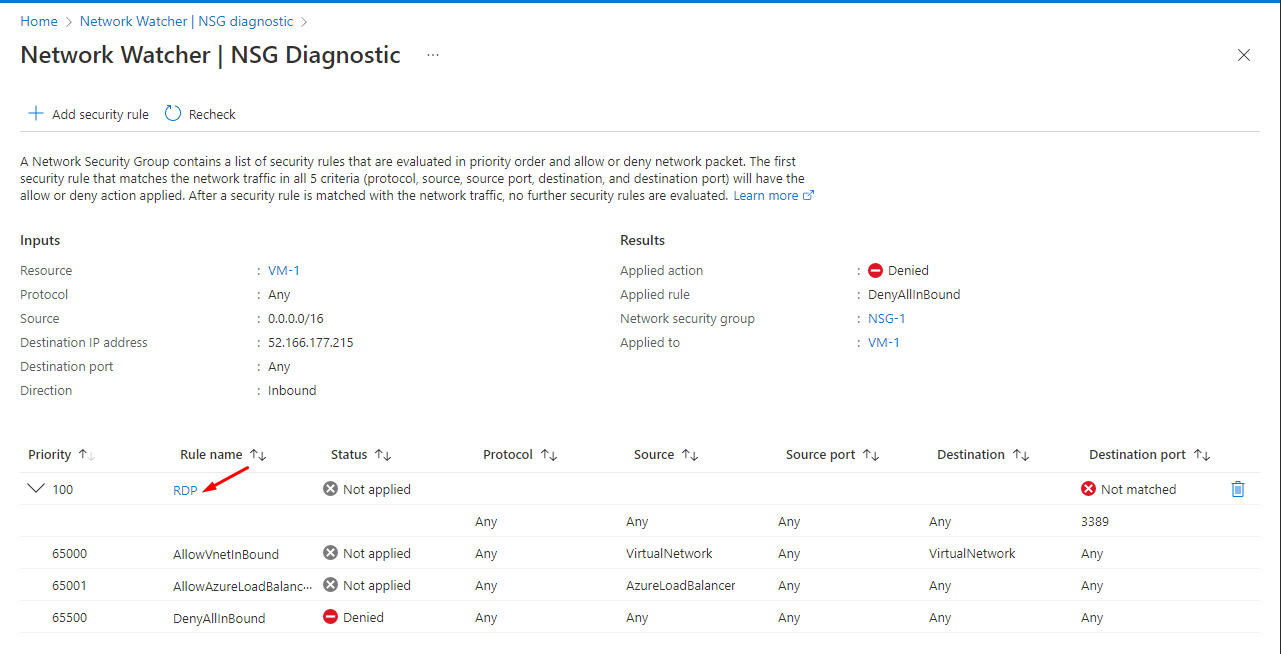Click the red Denied icon in Results
The height and width of the screenshot is (654, 1281).
876,271
